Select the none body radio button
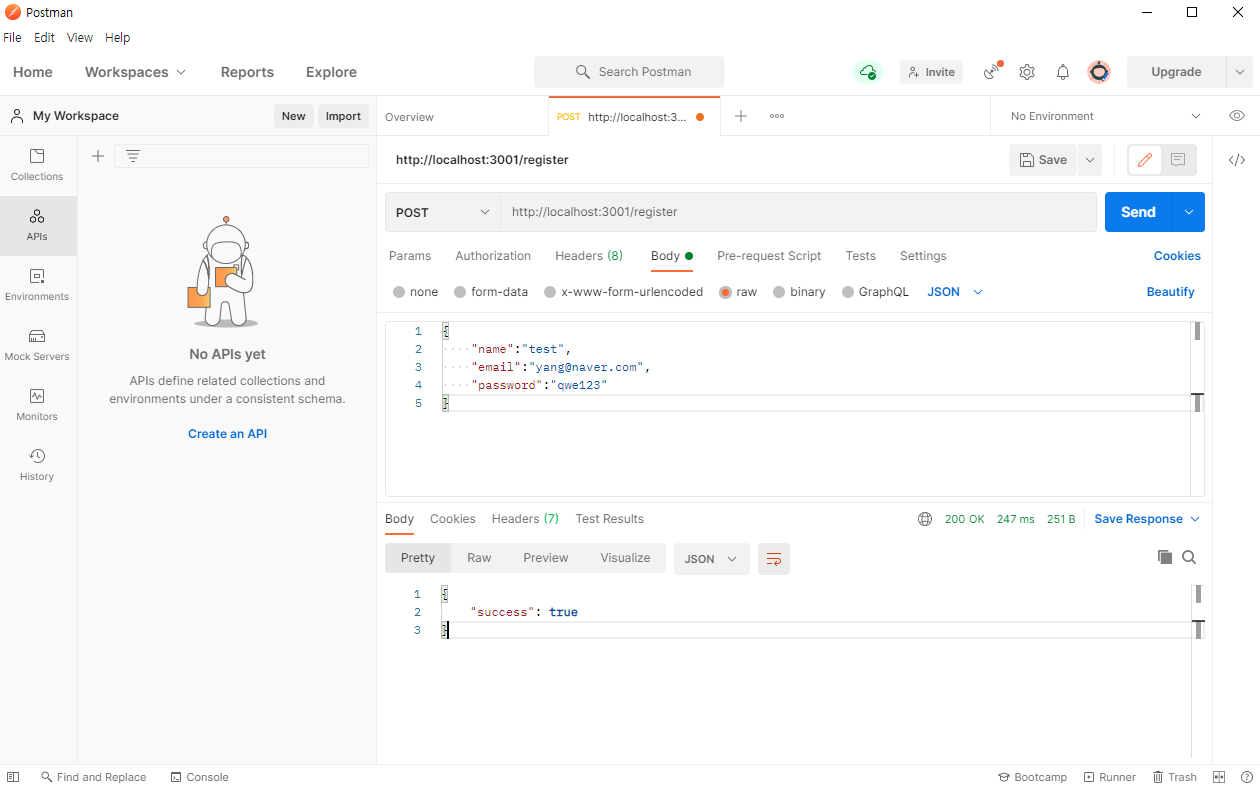Screen dimensions: 1260x787 tap(399, 292)
